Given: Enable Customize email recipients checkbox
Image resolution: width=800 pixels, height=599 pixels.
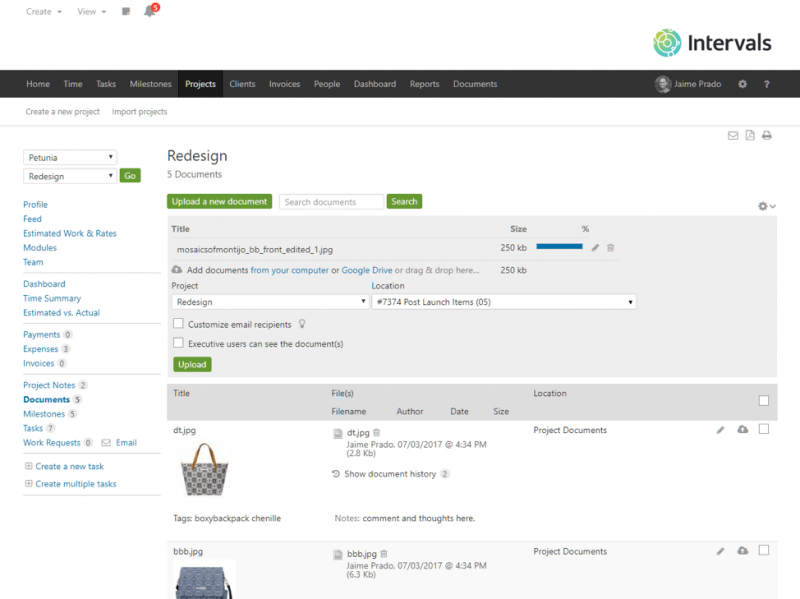Looking at the screenshot, I should tap(178, 323).
